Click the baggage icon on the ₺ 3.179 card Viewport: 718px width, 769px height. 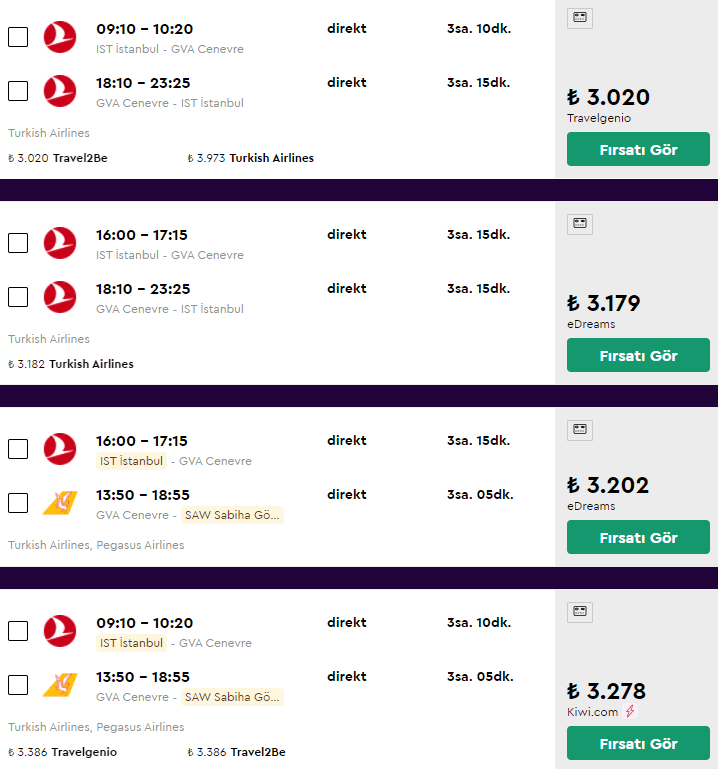580,224
